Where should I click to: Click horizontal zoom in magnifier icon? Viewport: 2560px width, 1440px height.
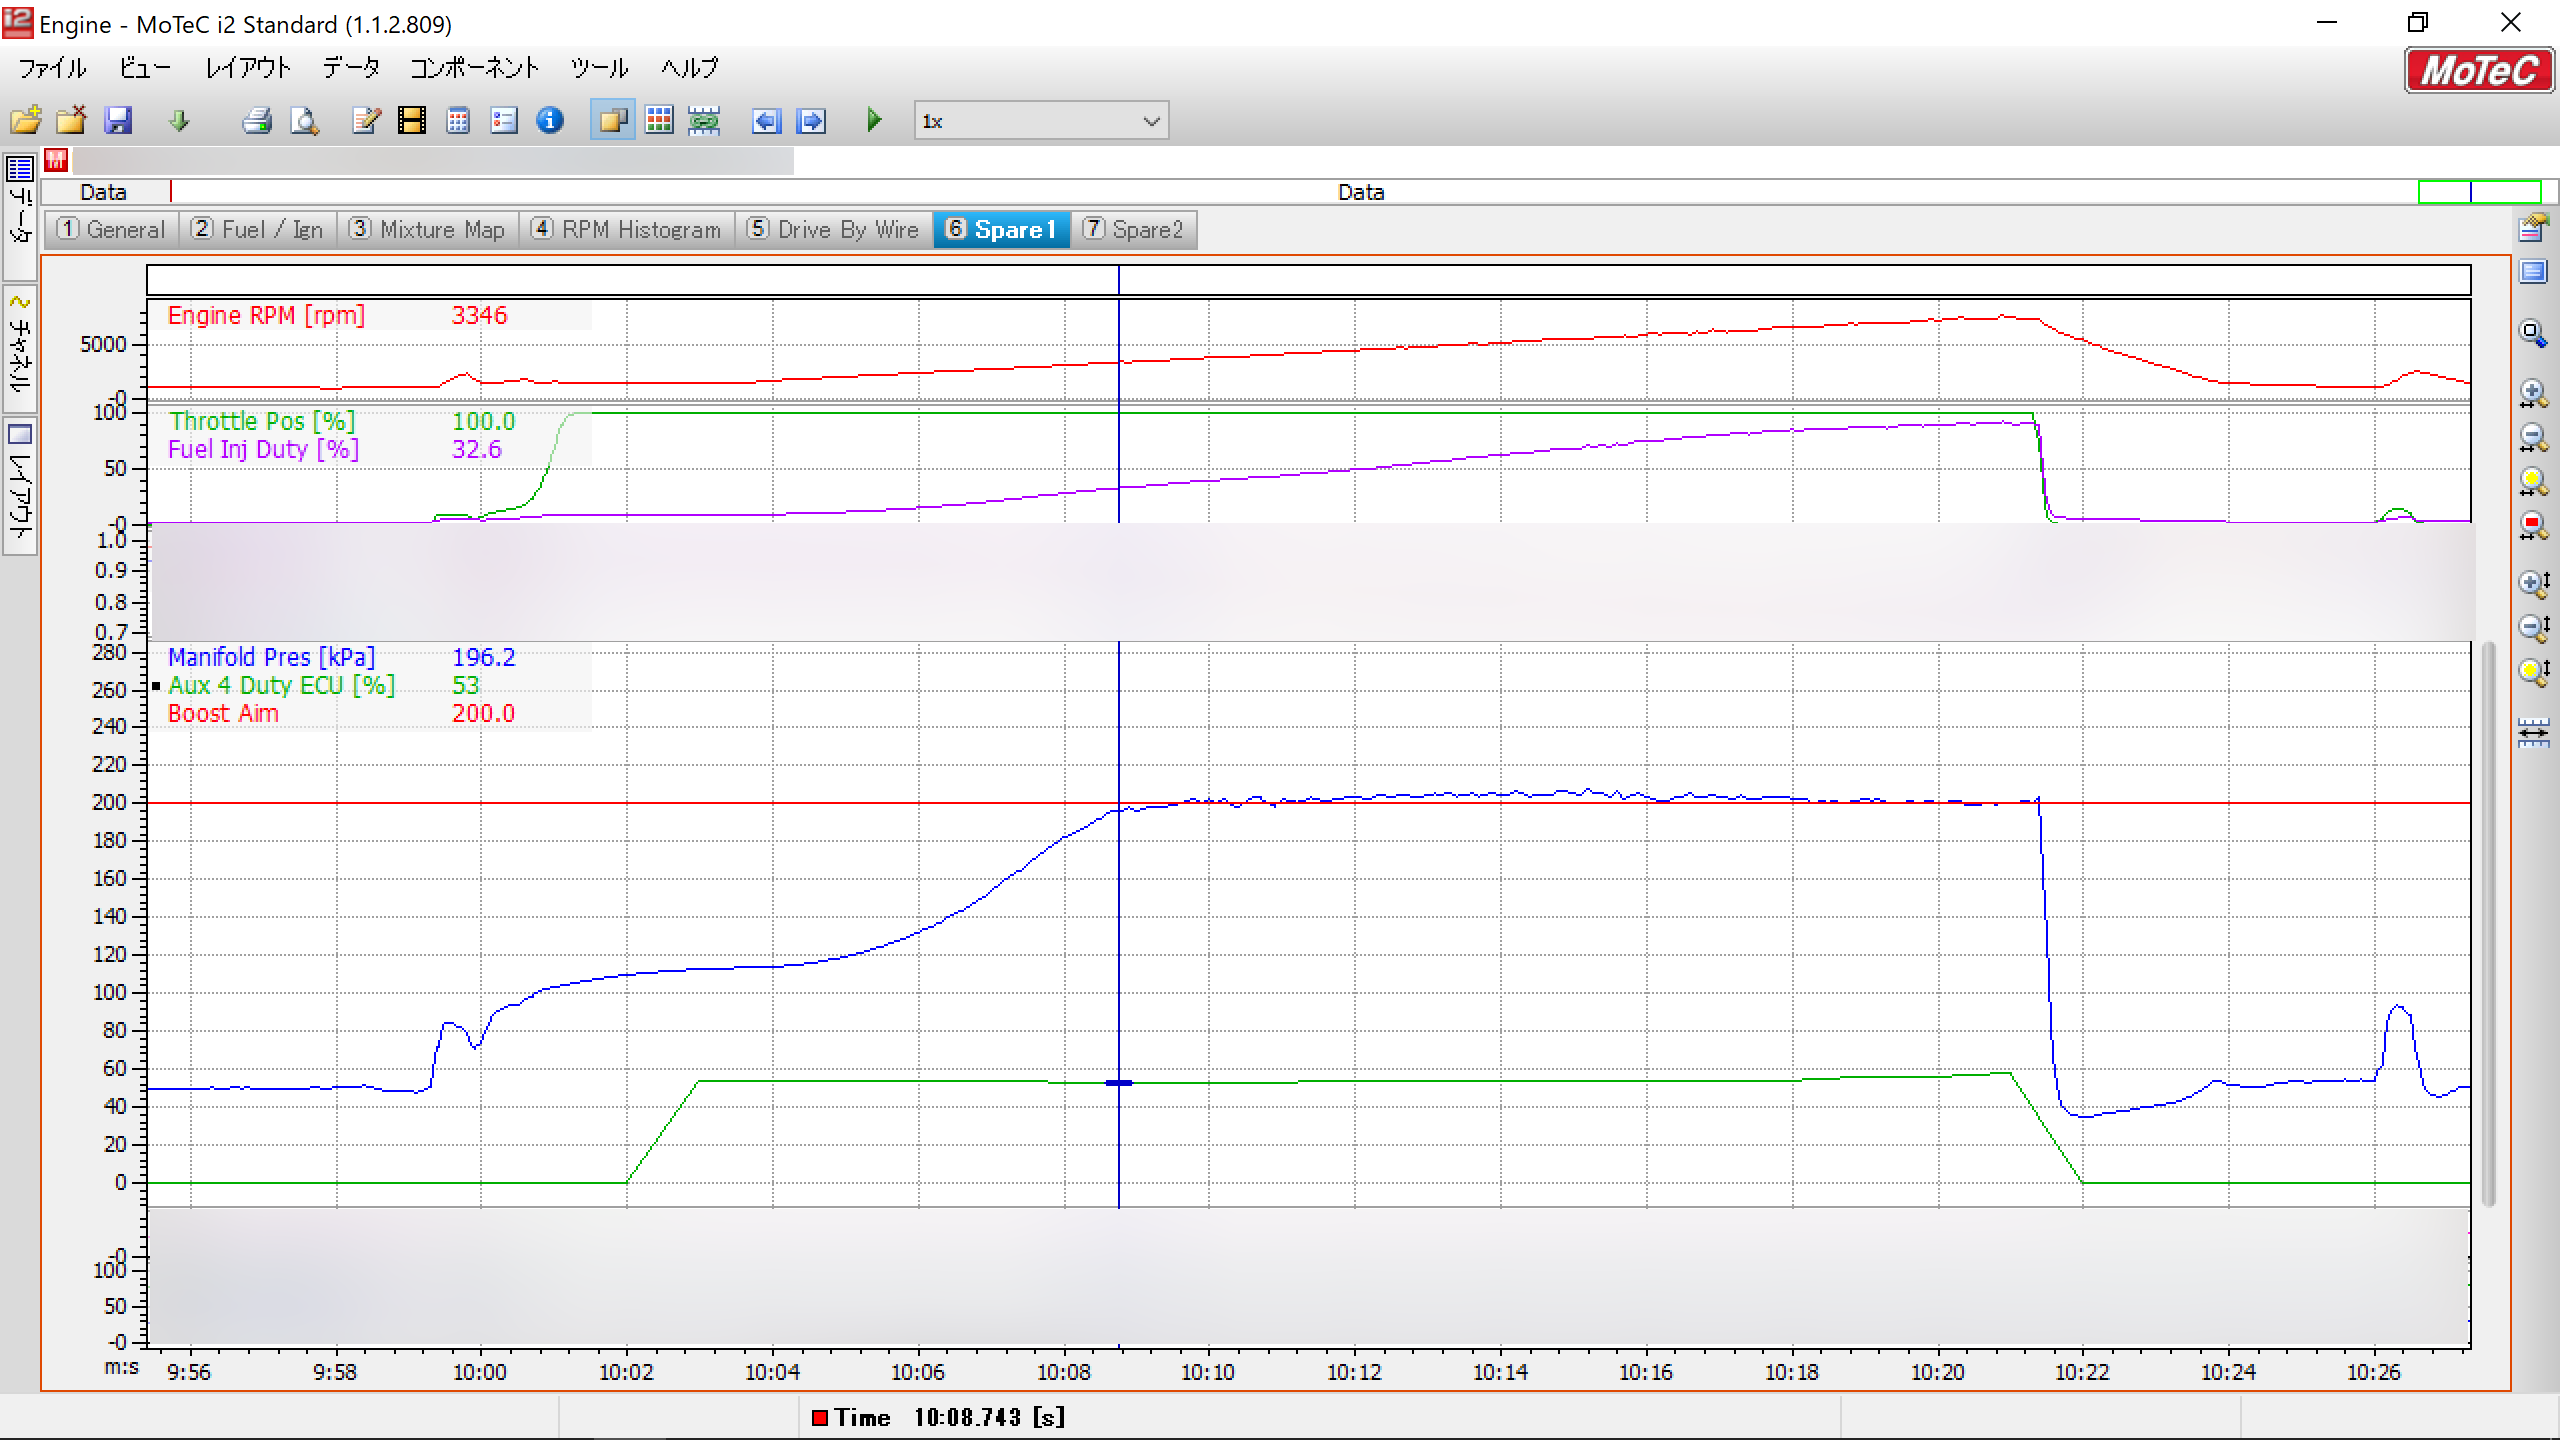coord(2532,393)
